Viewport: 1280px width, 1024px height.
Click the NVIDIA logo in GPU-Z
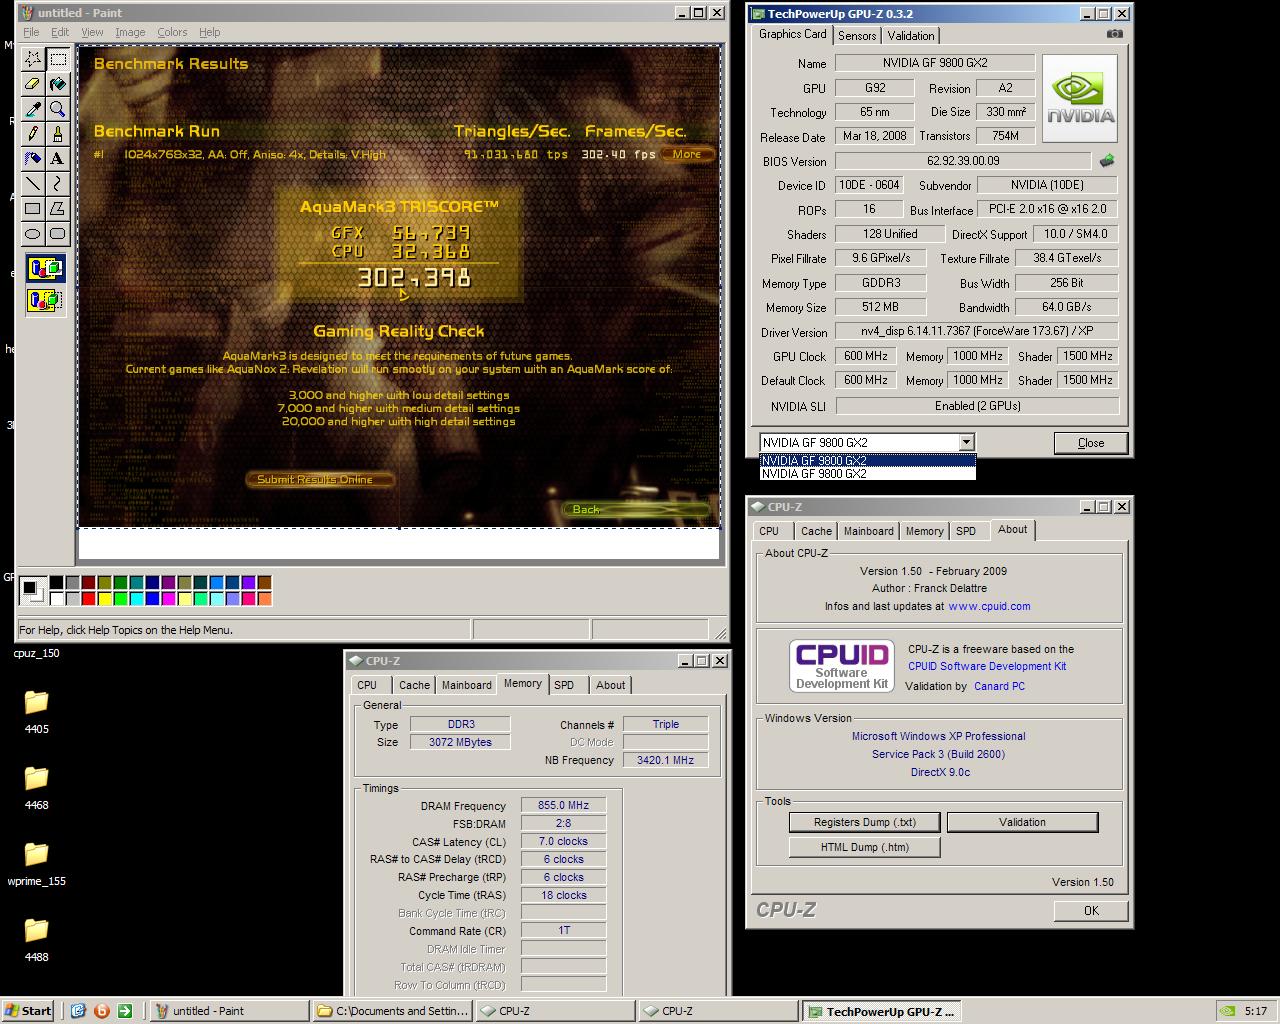click(1080, 98)
